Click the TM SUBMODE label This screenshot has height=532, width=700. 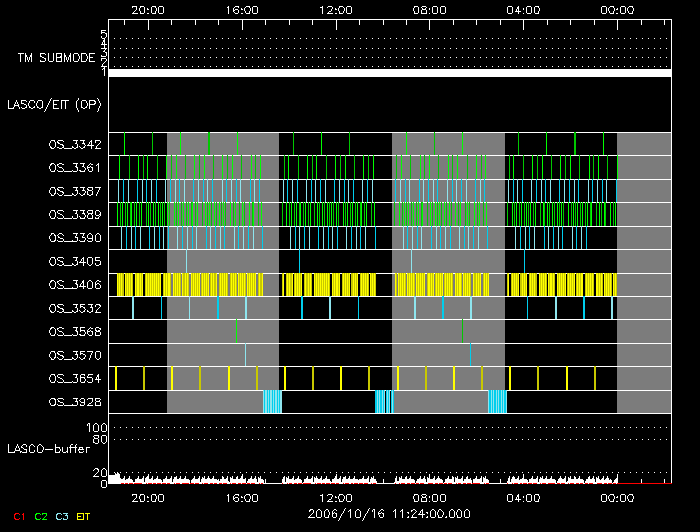coord(55,58)
